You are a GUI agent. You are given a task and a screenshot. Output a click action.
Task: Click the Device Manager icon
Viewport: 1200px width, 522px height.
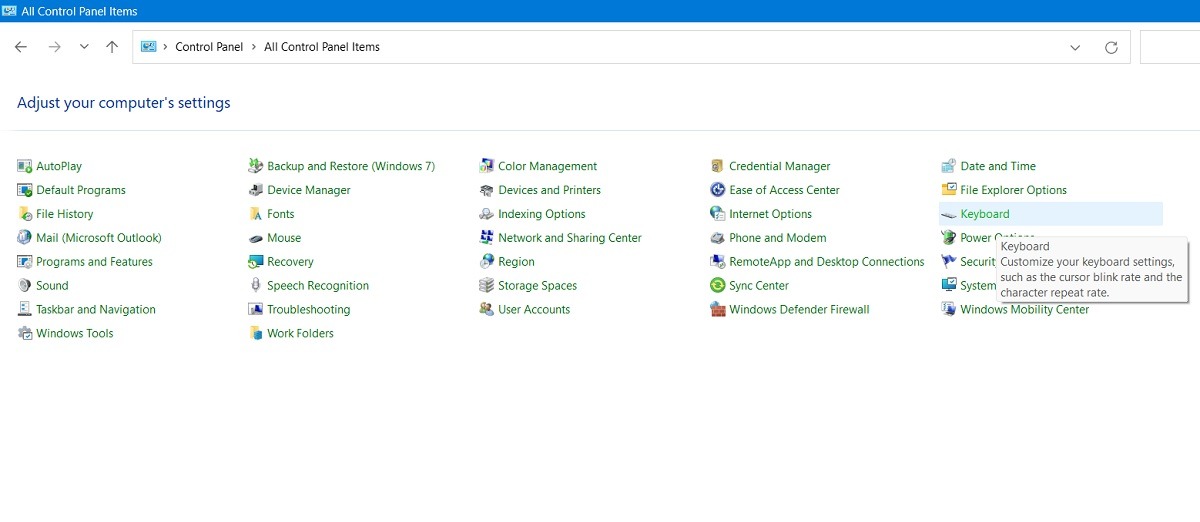[x=256, y=190]
